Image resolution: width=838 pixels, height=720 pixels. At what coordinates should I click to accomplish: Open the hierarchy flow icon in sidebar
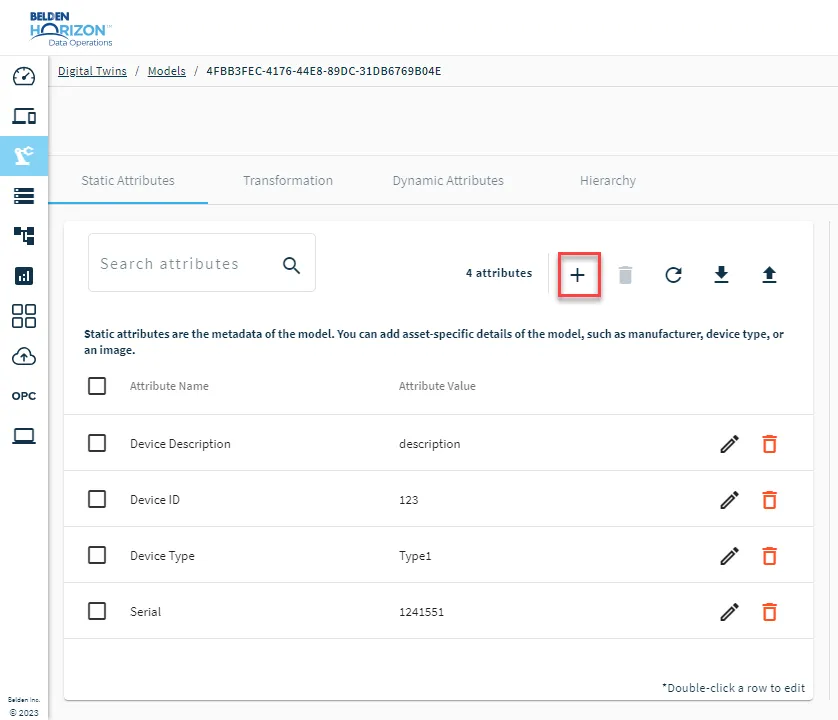24,235
